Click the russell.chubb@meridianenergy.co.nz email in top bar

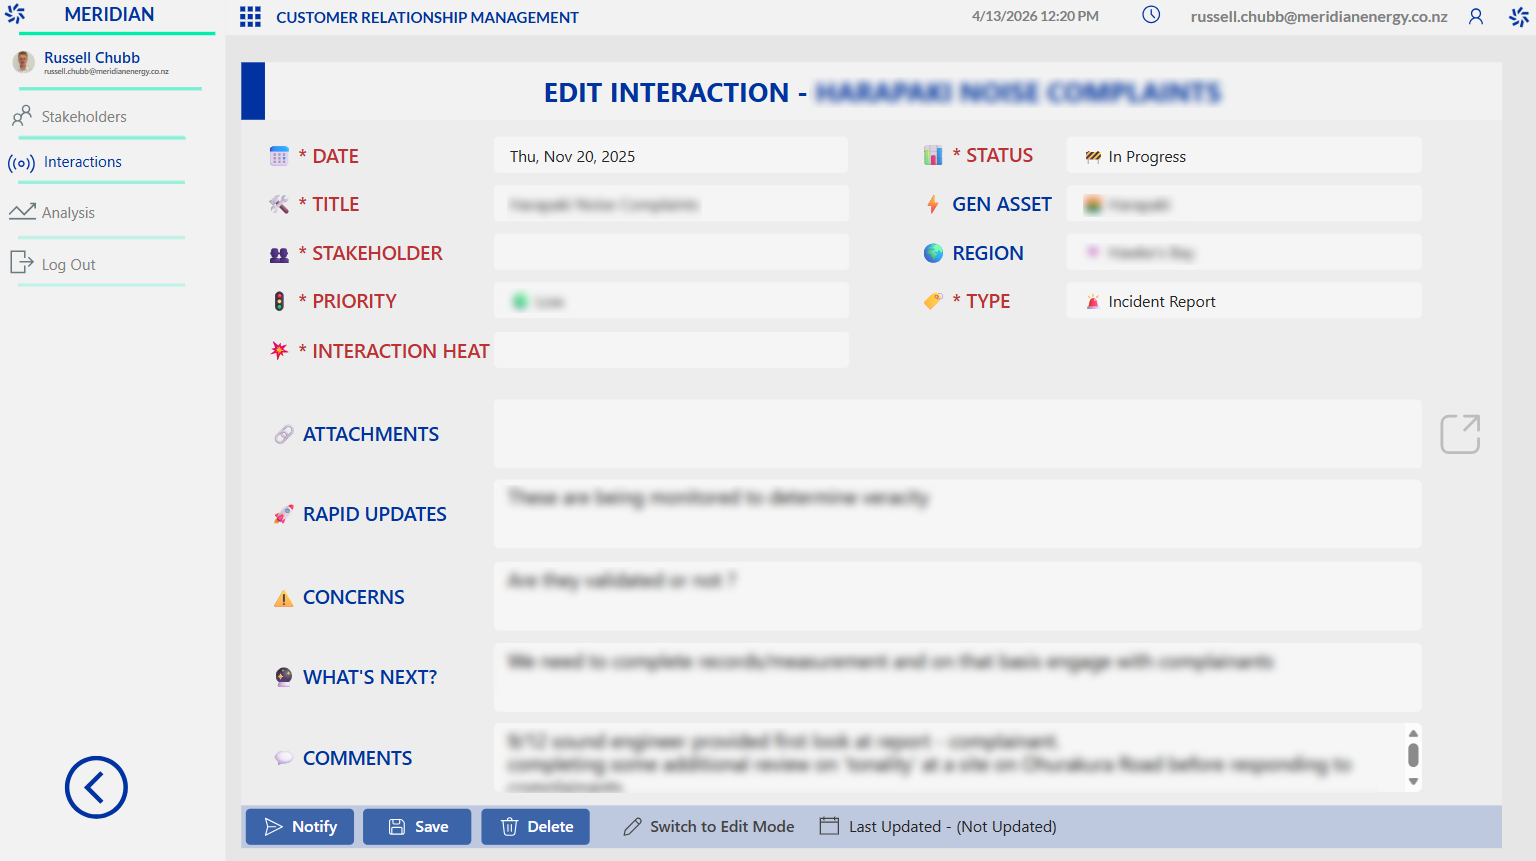(x=1319, y=17)
